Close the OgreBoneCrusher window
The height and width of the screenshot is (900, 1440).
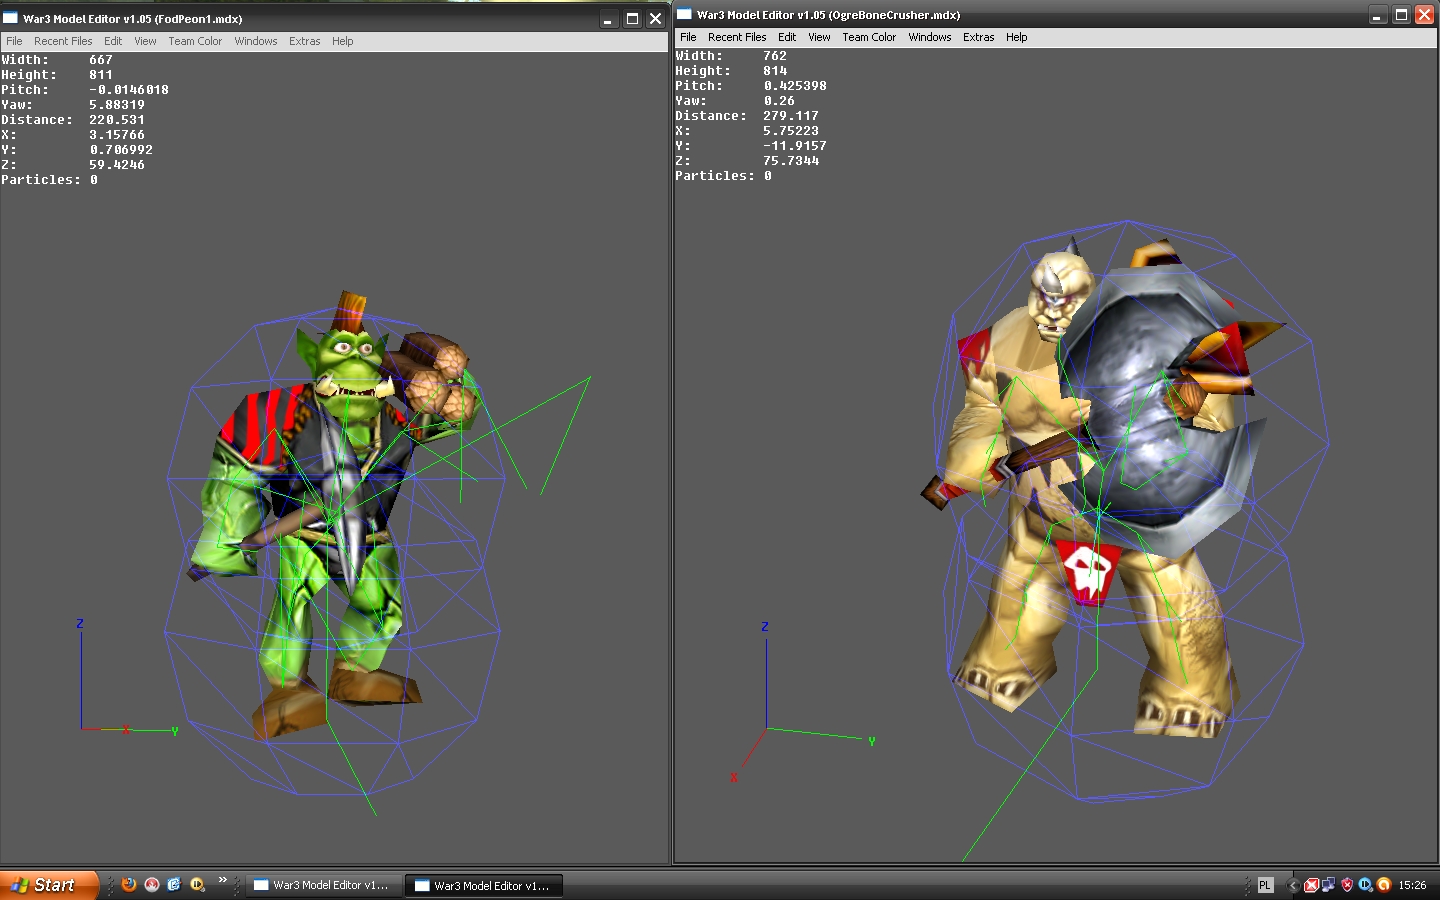coord(1425,15)
